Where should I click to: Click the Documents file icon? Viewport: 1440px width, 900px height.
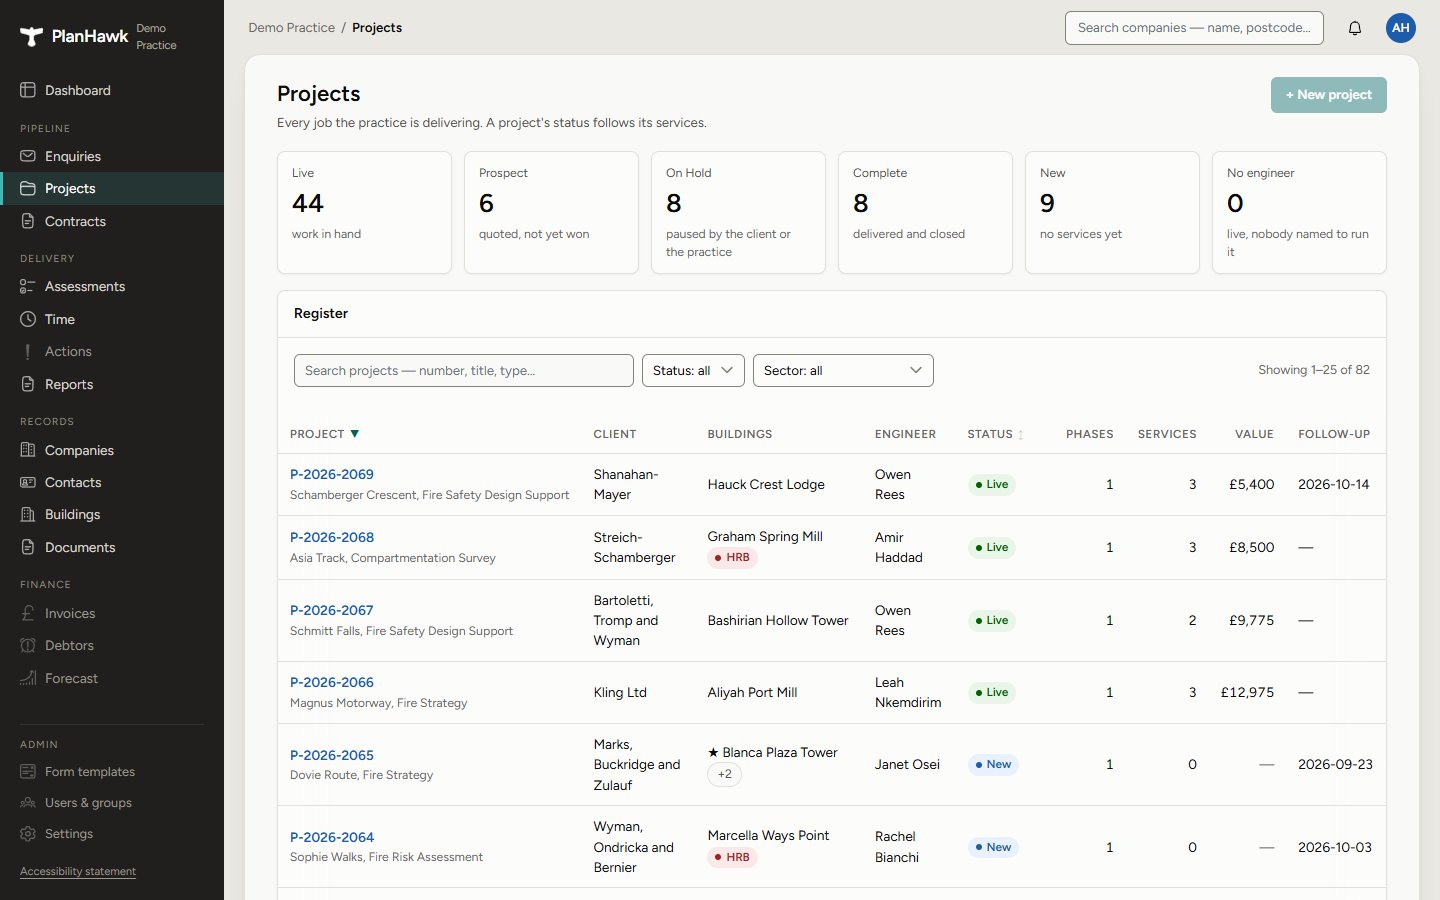coord(28,547)
